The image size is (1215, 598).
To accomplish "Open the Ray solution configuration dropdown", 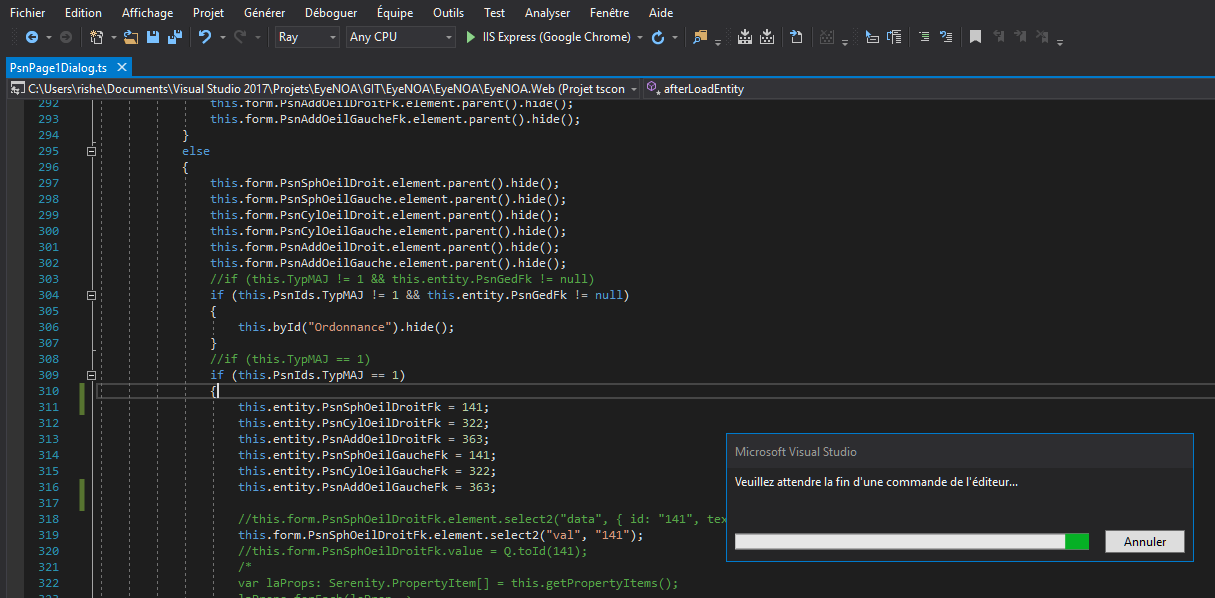I will coord(306,36).
